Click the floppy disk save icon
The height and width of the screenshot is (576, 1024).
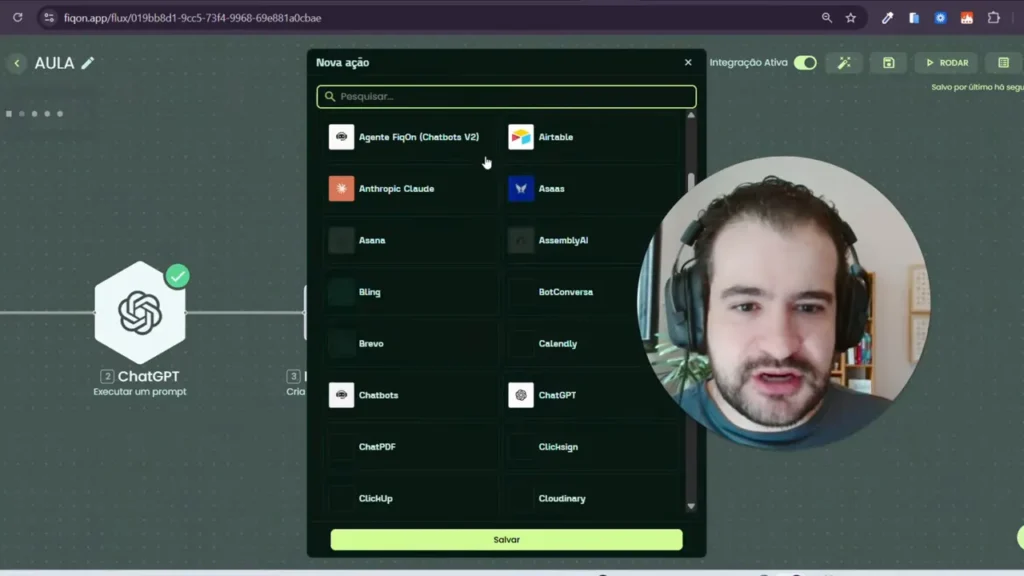[x=888, y=63]
